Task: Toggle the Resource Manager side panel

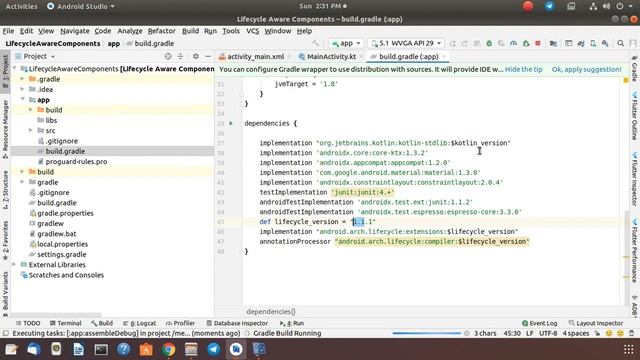Action: [5, 129]
